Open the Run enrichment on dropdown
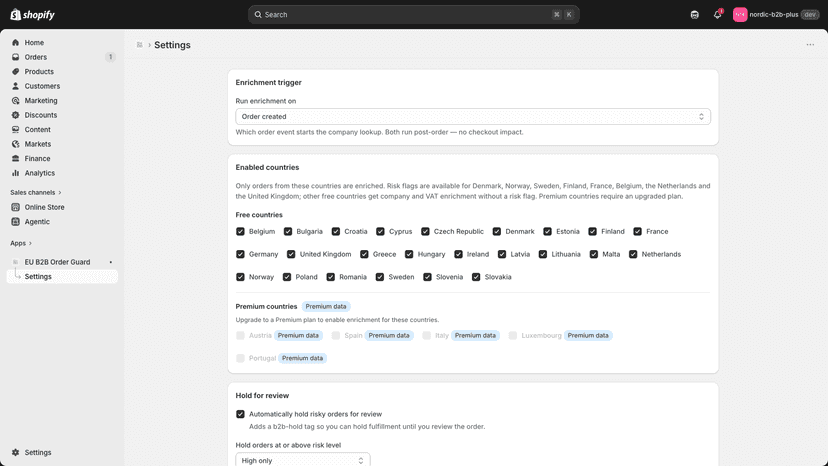The image size is (828, 466). (473, 116)
